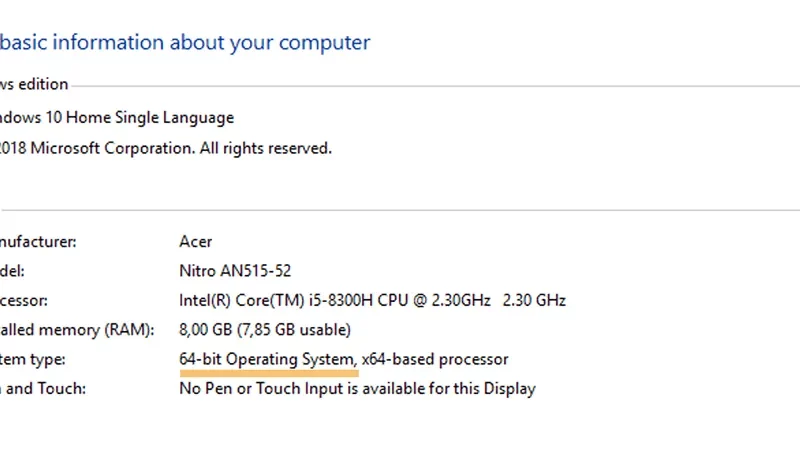Select the Installed memory (RAM) label
Image resolution: width=800 pixels, height=459 pixels.
coord(77,330)
